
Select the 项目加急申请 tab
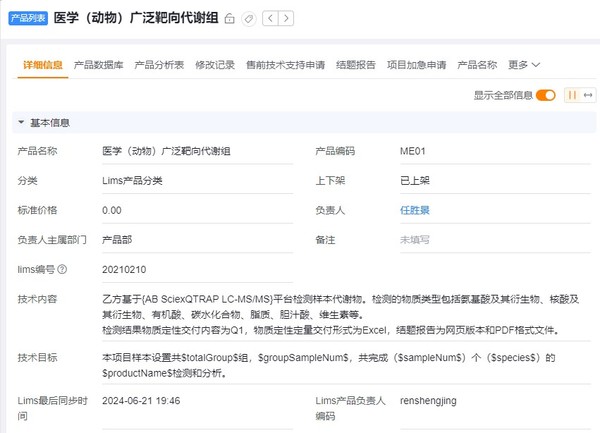(417, 65)
